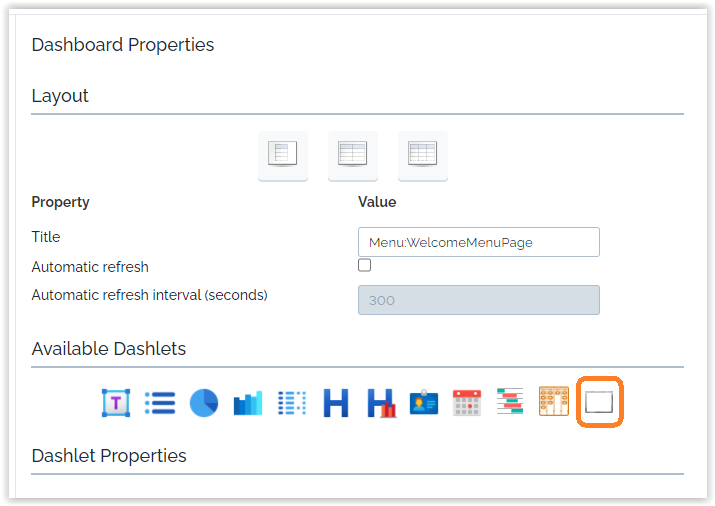The image size is (715, 506).
Task: Select the two-column layout
Action: 352,154
